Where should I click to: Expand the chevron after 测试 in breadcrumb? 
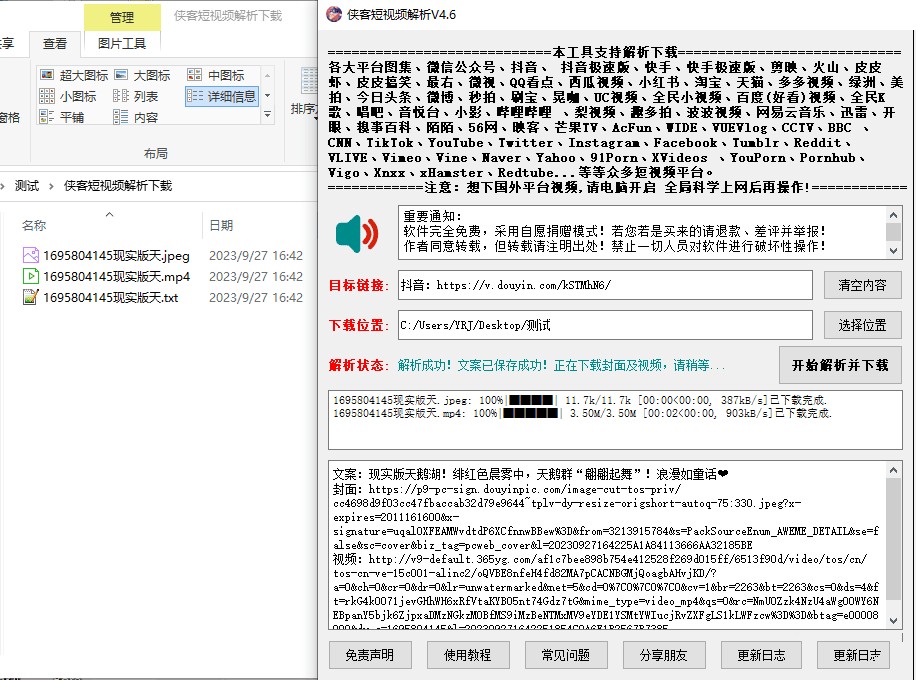click(51, 186)
